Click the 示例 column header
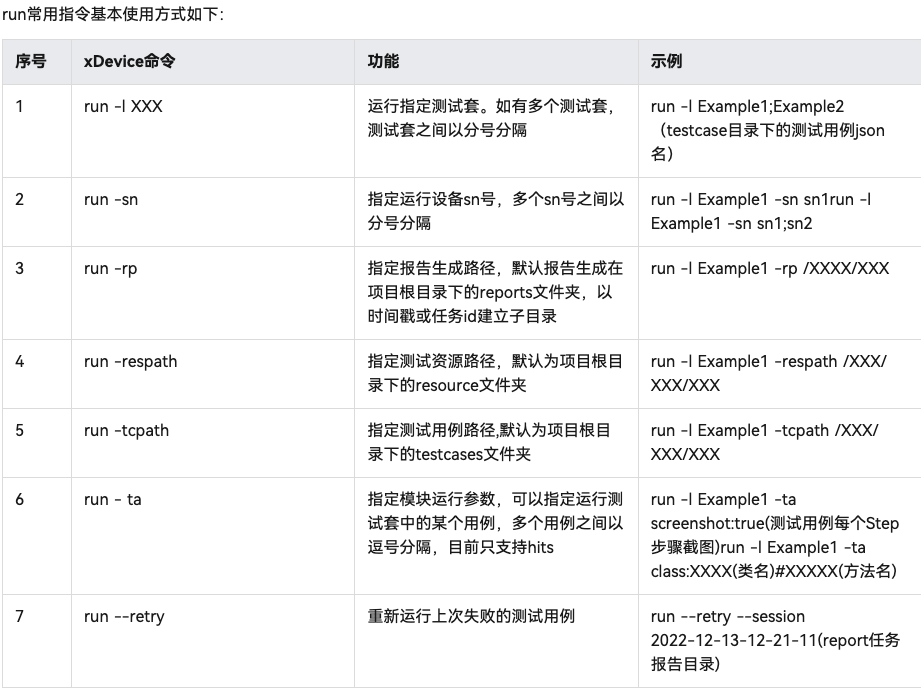This screenshot has width=921, height=691. [x=666, y=62]
